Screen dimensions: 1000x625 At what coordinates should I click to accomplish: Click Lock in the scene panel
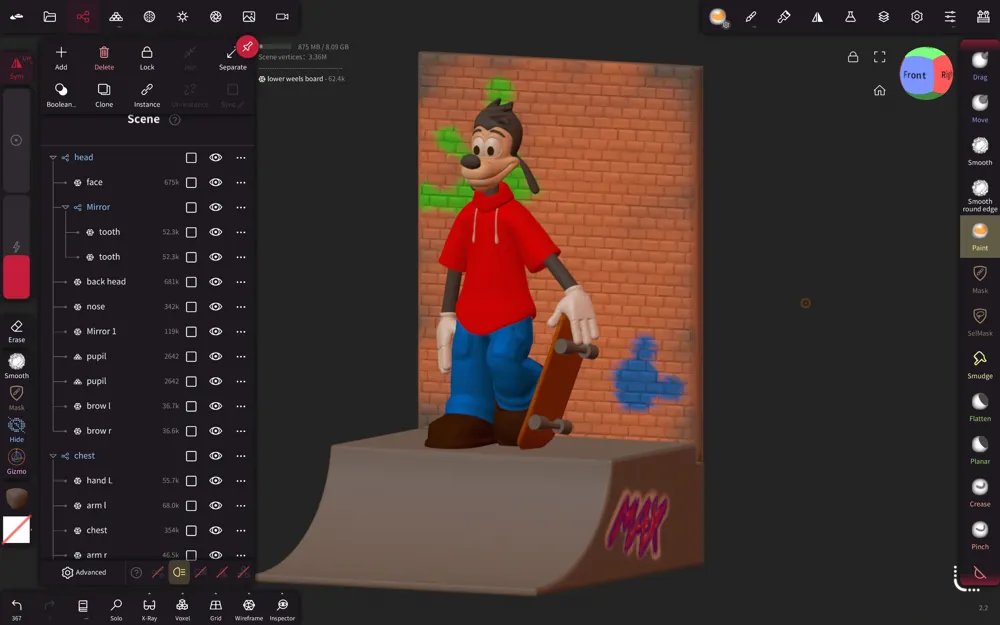point(147,57)
